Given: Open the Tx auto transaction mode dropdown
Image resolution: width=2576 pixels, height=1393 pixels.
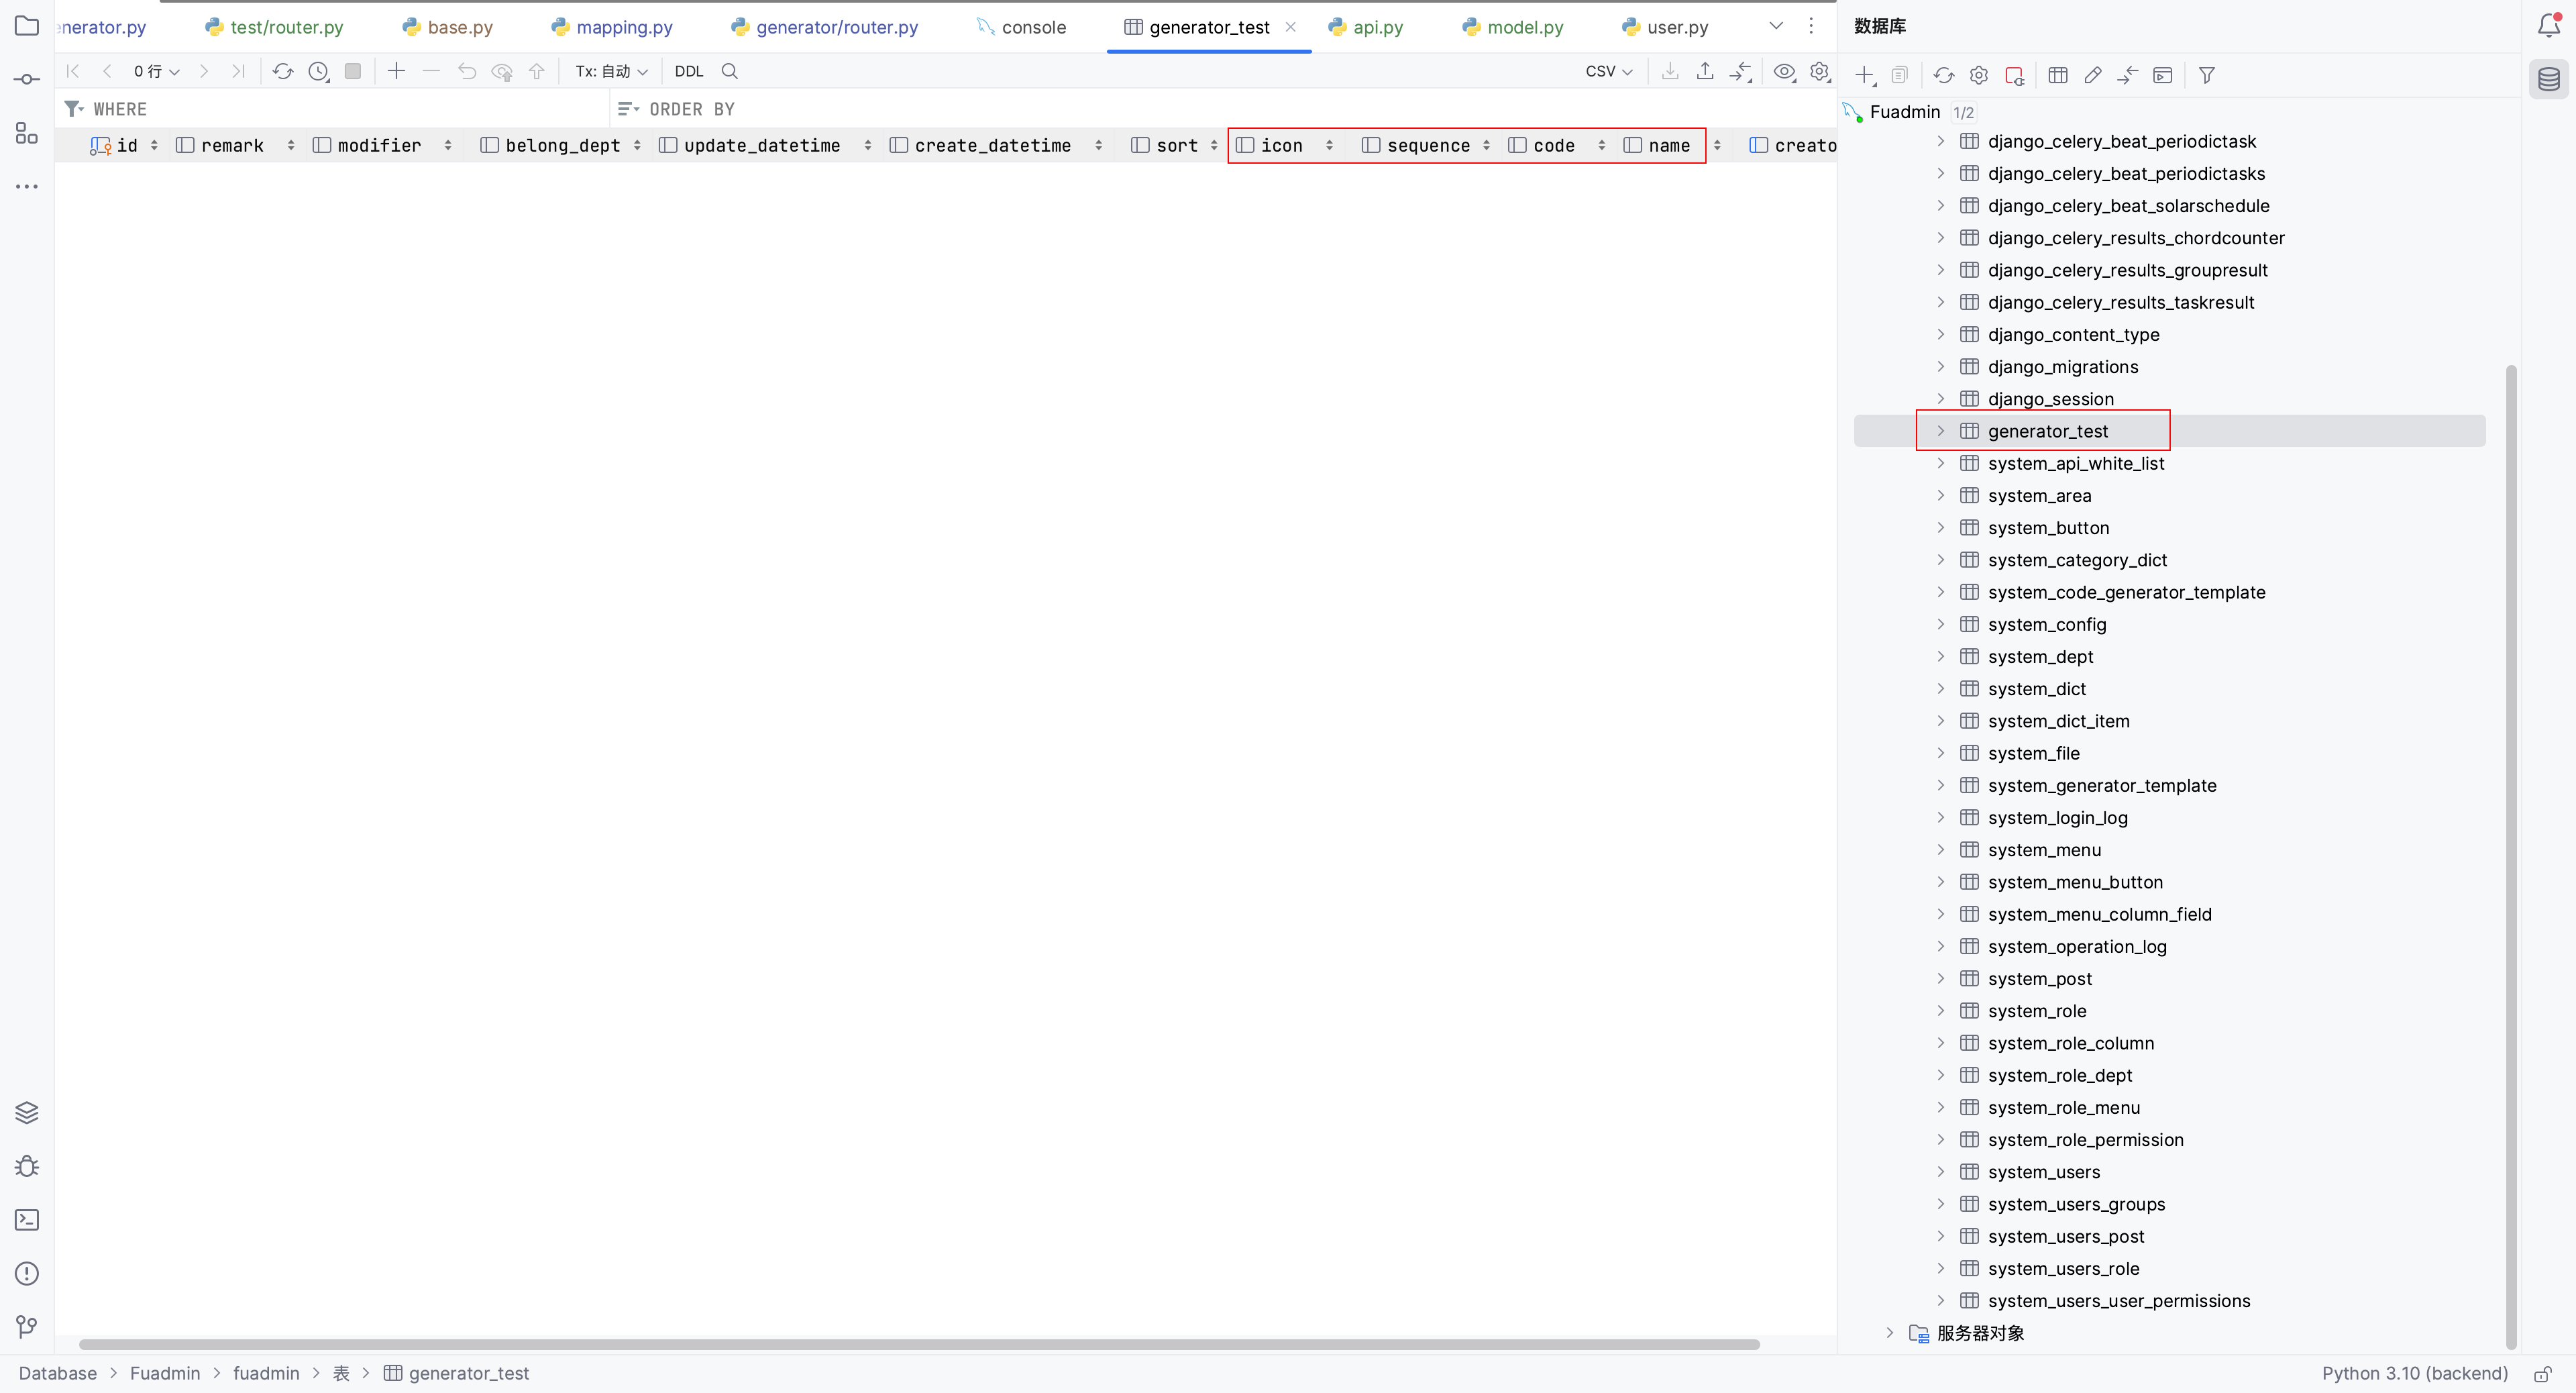Looking at the screenshot, I should (x=611, y=71).
